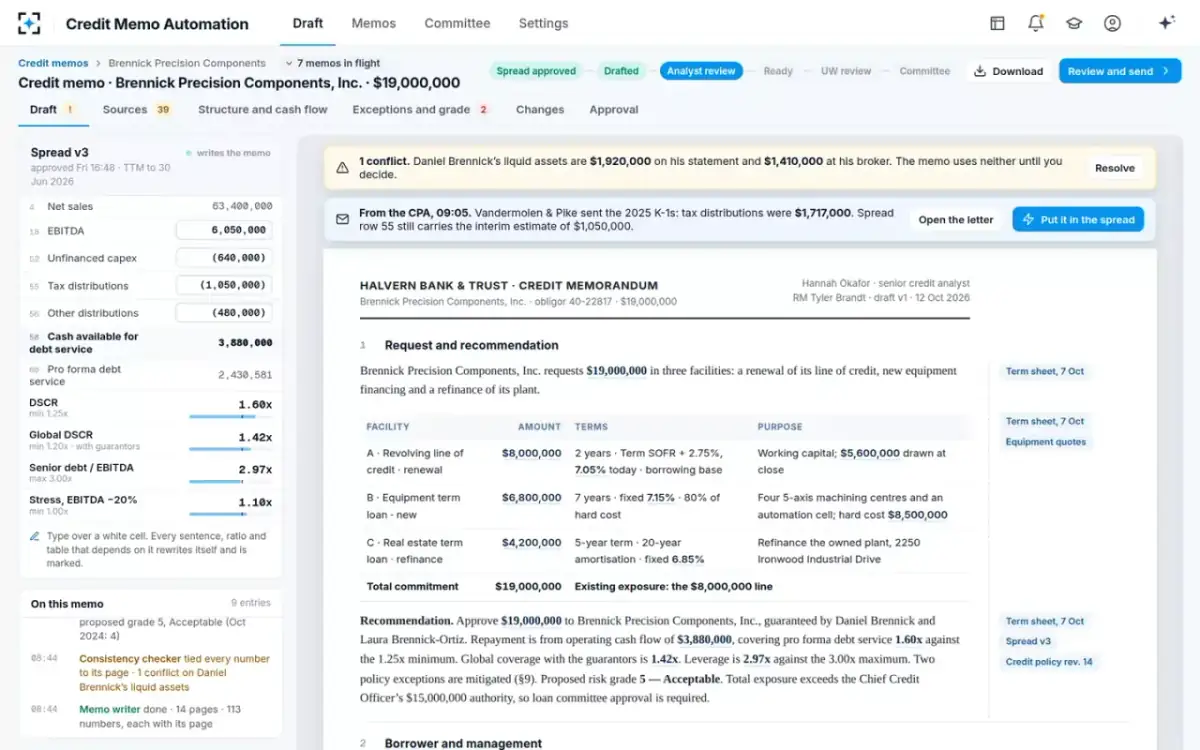Click Review and send button
The width and height of the screenshot is (1200, 750).
click(x=1119, y=71)
